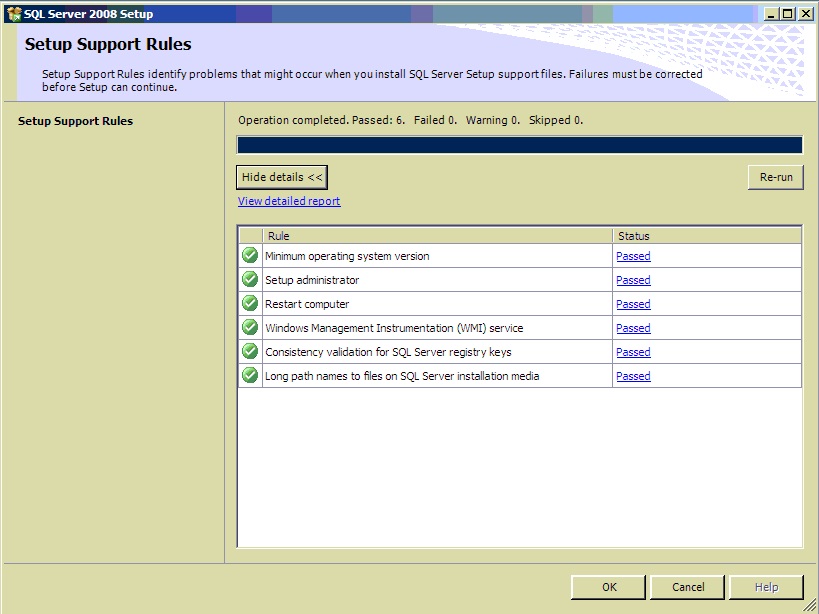Click green check icon for WMI service rule
The width and height of the screenshot is (819, 614).
(x=250, y=327)
